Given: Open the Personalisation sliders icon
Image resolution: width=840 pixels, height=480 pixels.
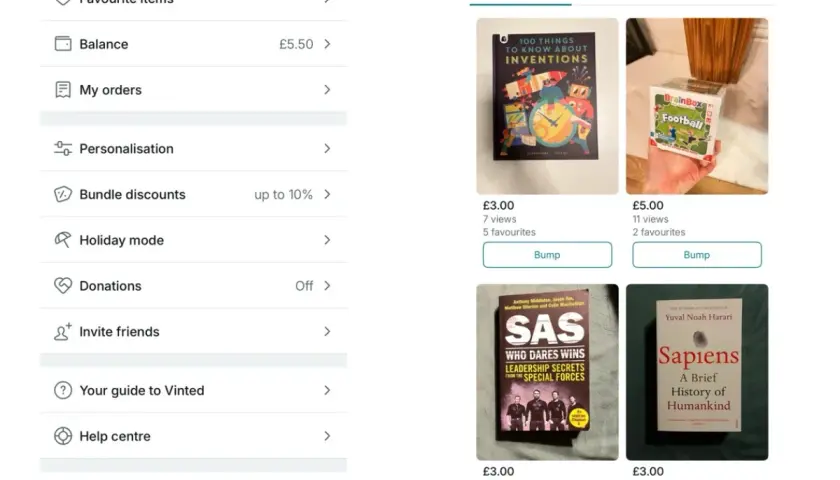Looking at the screenshot, I should pyautogui.click(x=63, y=148).
